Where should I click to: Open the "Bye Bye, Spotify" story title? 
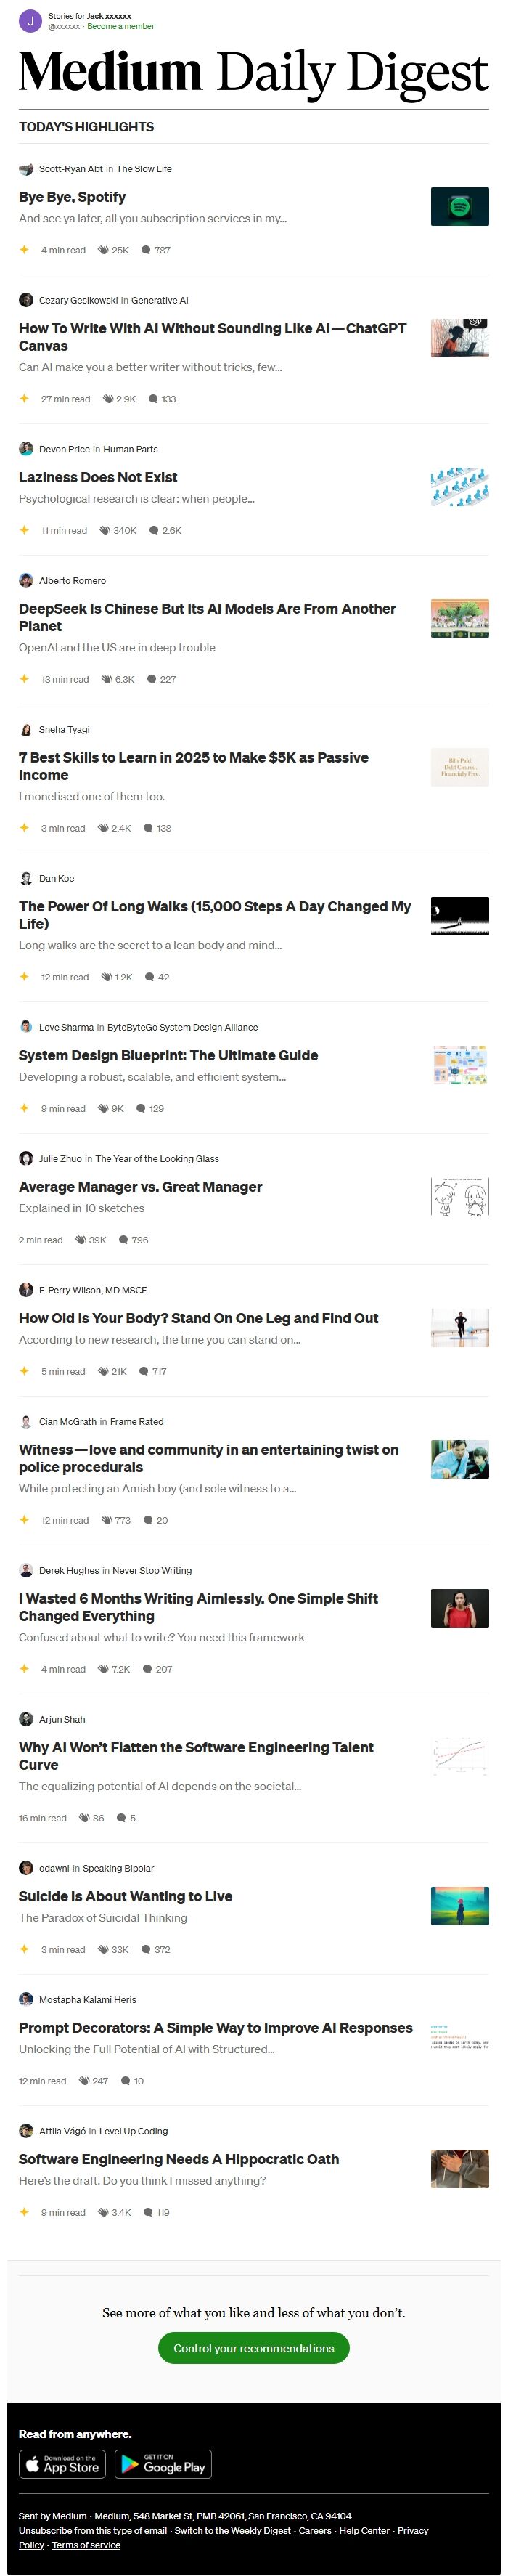point(72,197)
